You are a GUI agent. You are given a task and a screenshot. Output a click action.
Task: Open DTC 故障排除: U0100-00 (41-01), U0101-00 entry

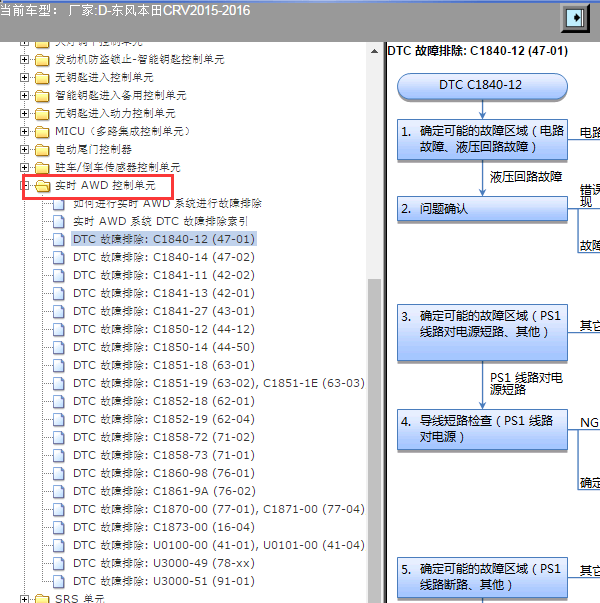[219, 545]
